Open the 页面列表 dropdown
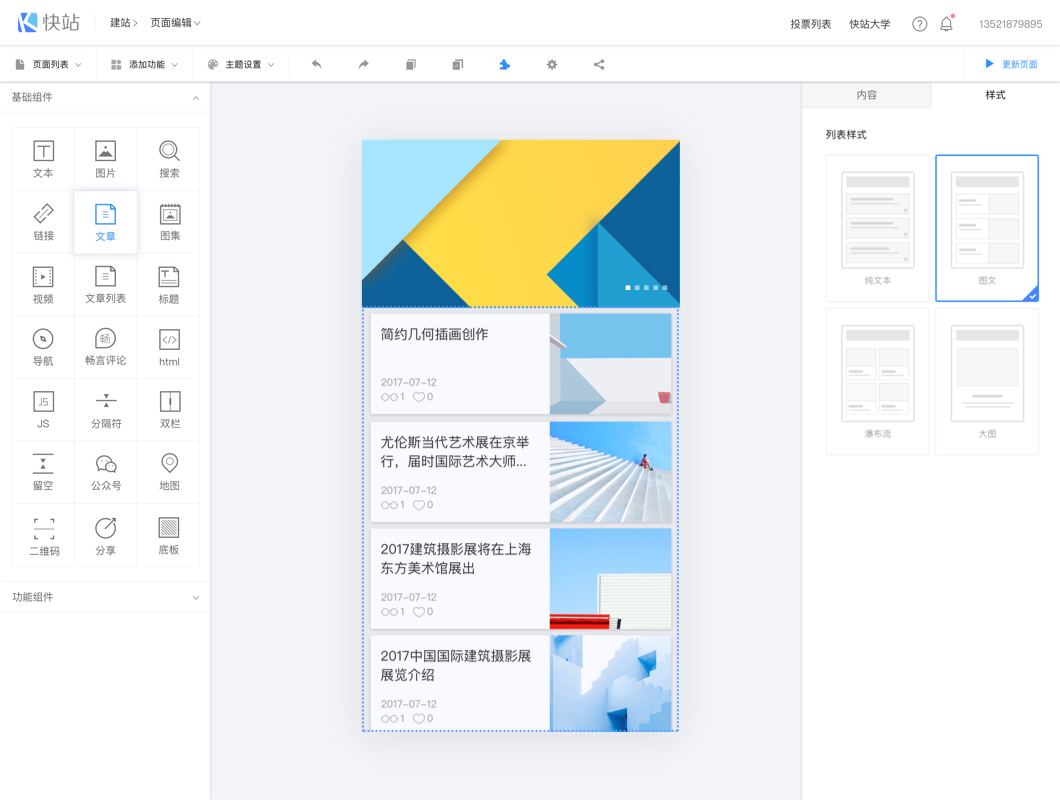The width and height of the screenshot is (1060, 800). [x=49, y=65]
